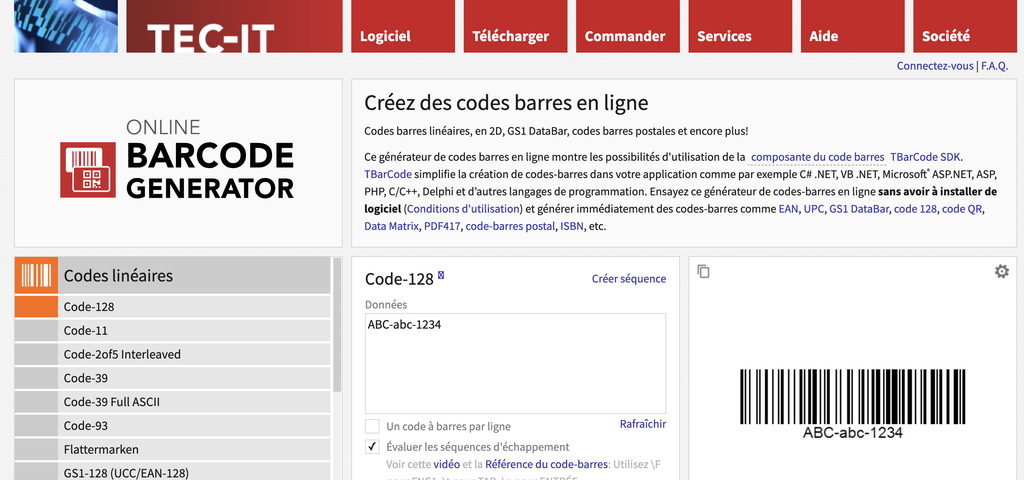Click the EAN link
This screenshot has height=480, width=1024.
click(788, 209)
